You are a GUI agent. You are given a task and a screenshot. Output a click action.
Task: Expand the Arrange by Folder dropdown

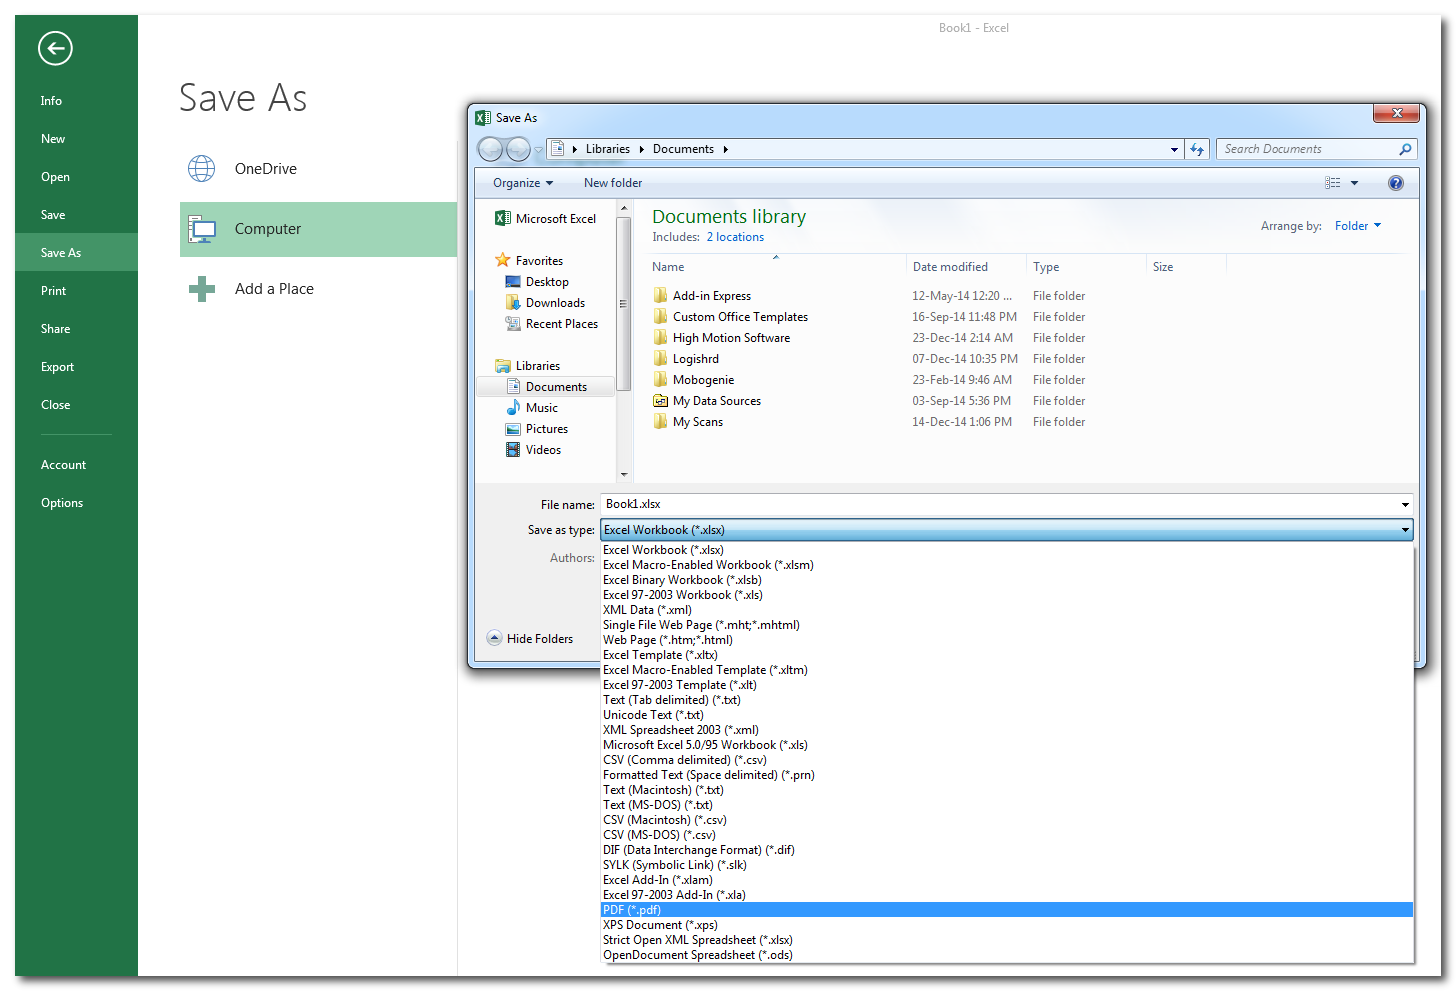coord(1357,226)
